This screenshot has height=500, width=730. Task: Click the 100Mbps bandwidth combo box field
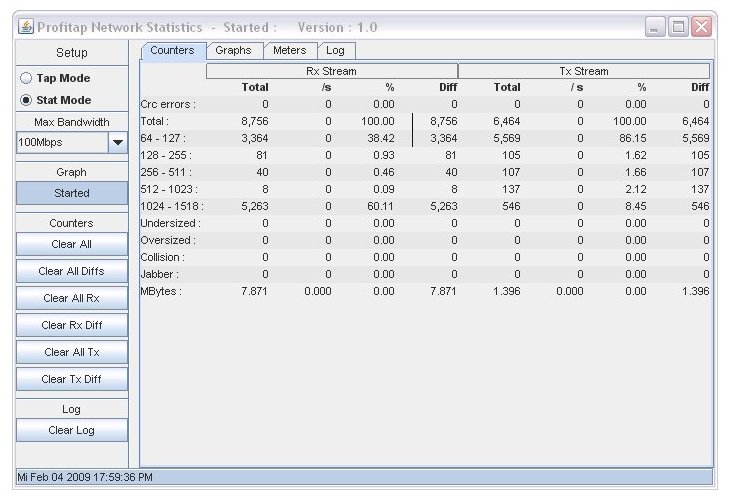(60, 143)
